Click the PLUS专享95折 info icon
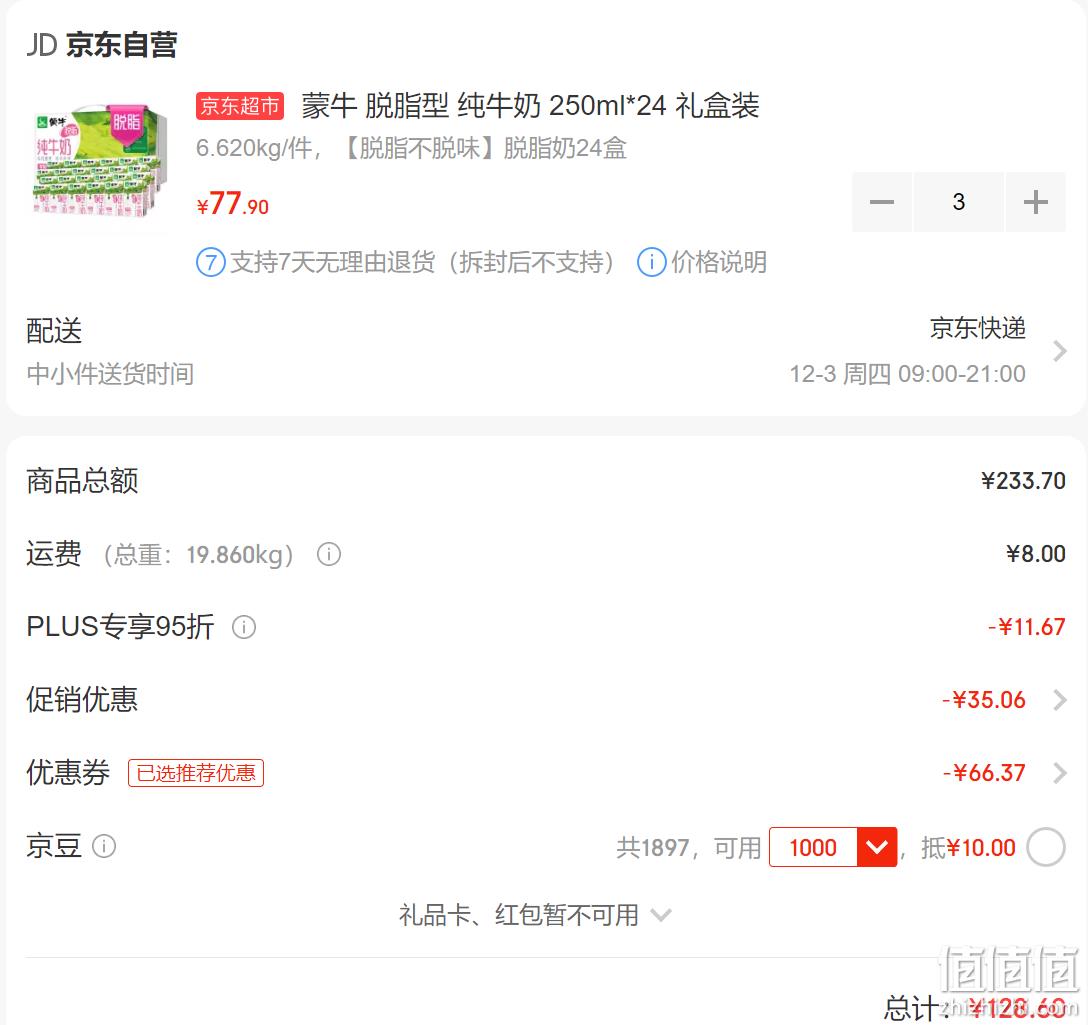The image size is (1088, 1025). [244, 627]
